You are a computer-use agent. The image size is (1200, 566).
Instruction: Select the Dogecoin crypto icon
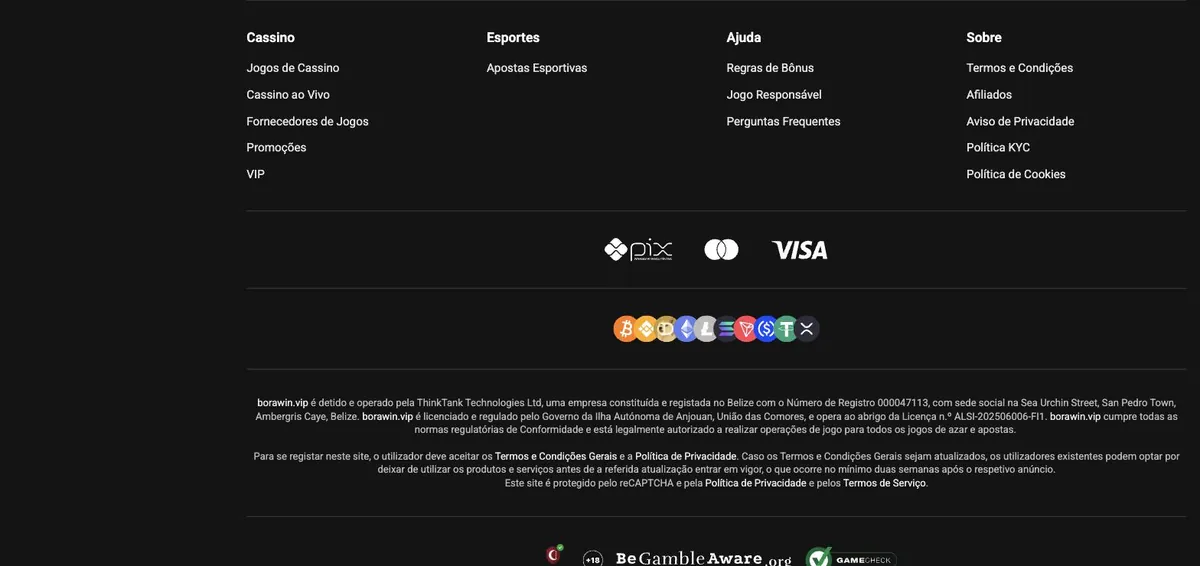coord(666,329)
